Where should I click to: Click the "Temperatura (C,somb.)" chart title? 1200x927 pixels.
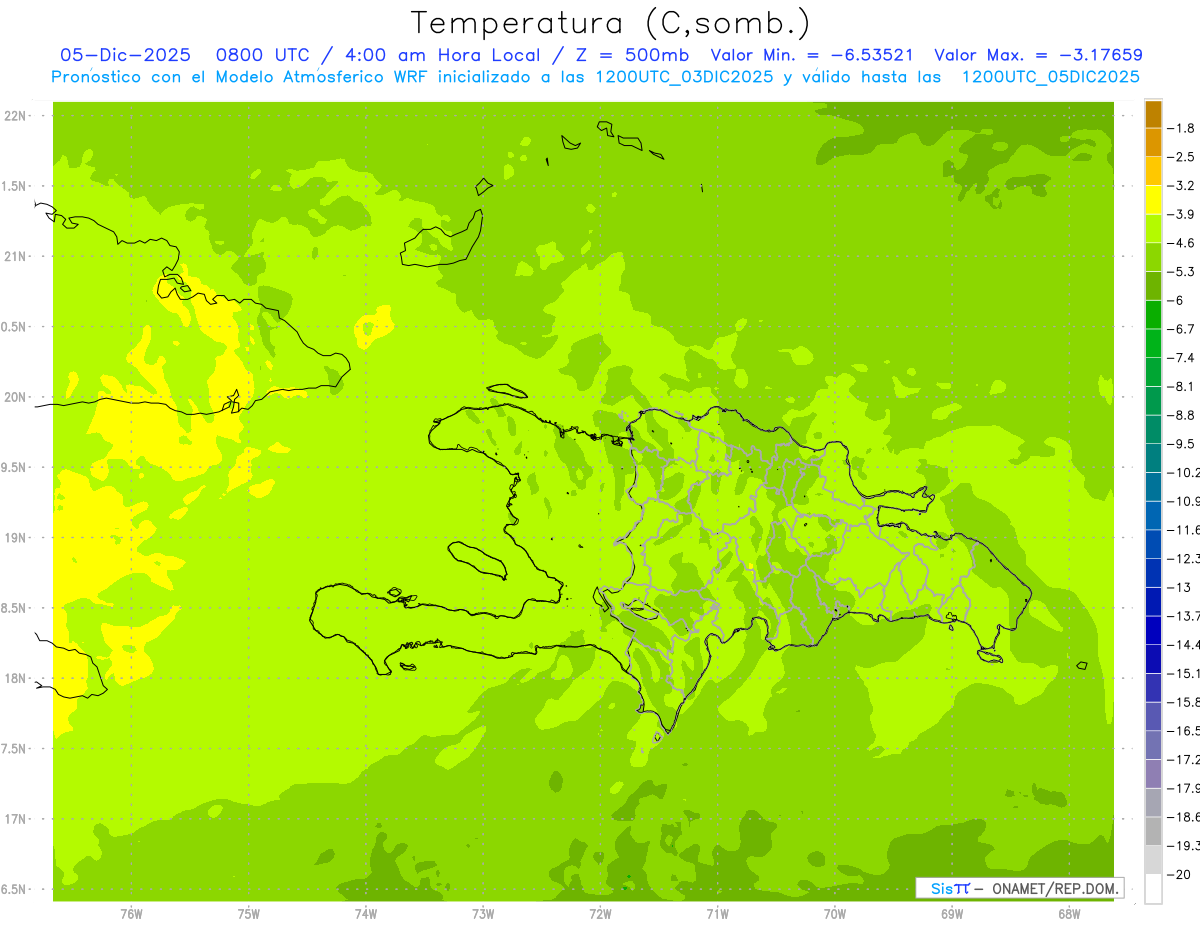[611, 23]
